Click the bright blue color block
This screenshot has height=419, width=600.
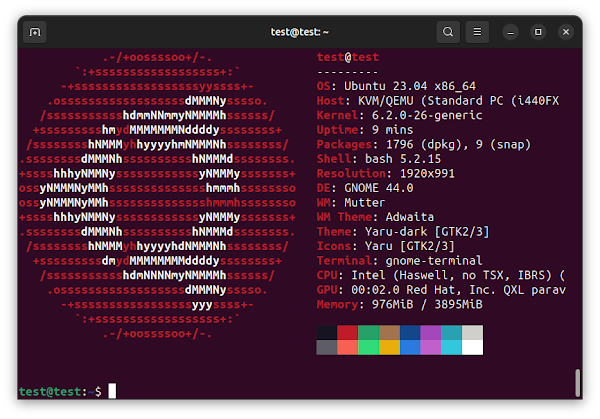point(410,347)
